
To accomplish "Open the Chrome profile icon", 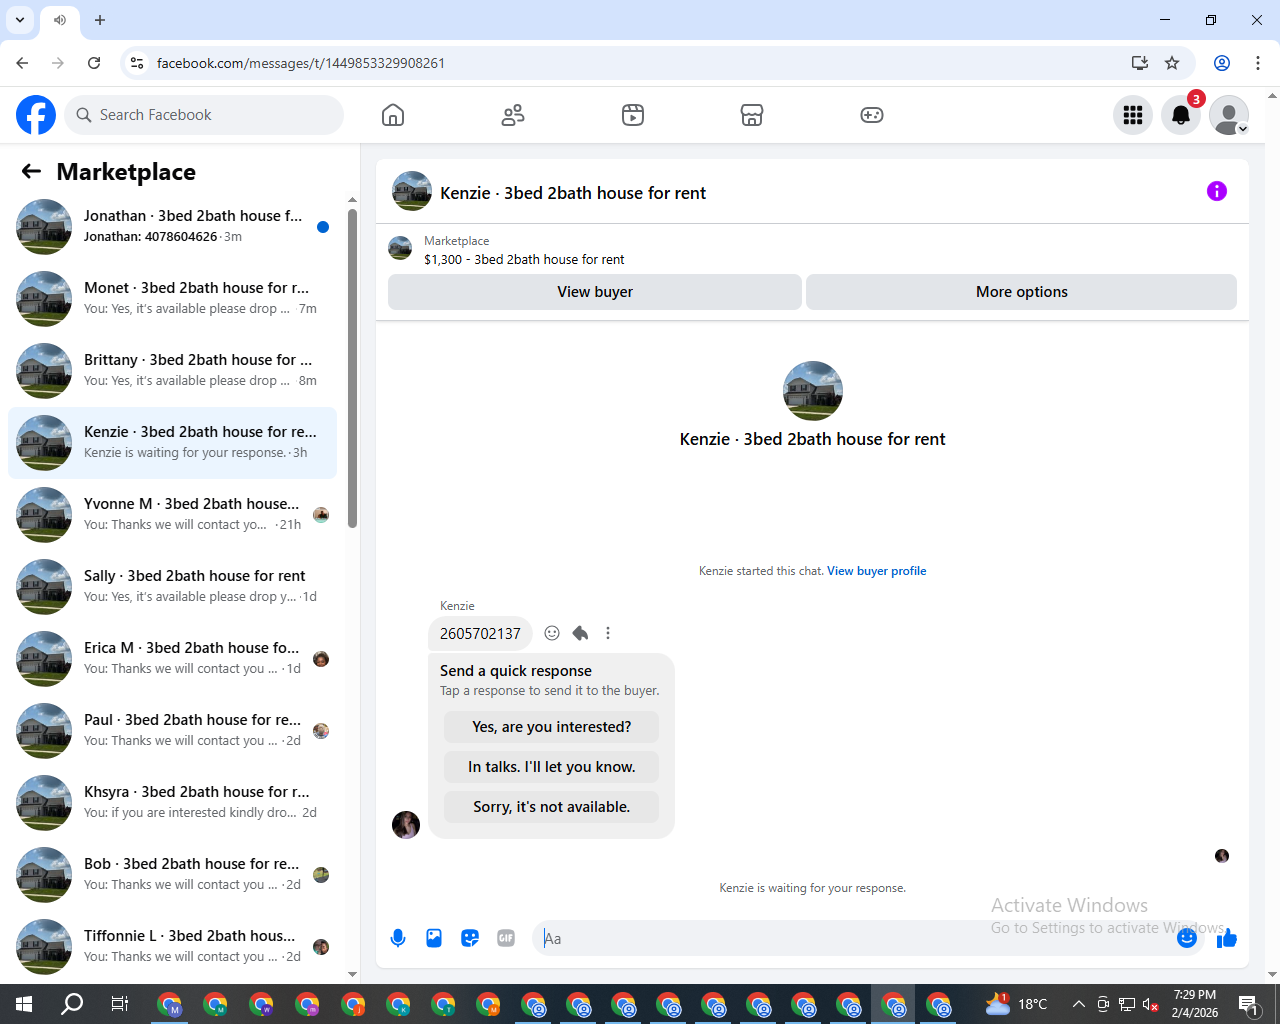I will click(1222, 63).
